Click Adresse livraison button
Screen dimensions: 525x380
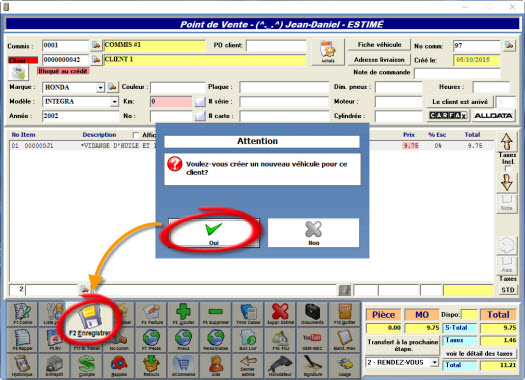click(x=379, y=60)
